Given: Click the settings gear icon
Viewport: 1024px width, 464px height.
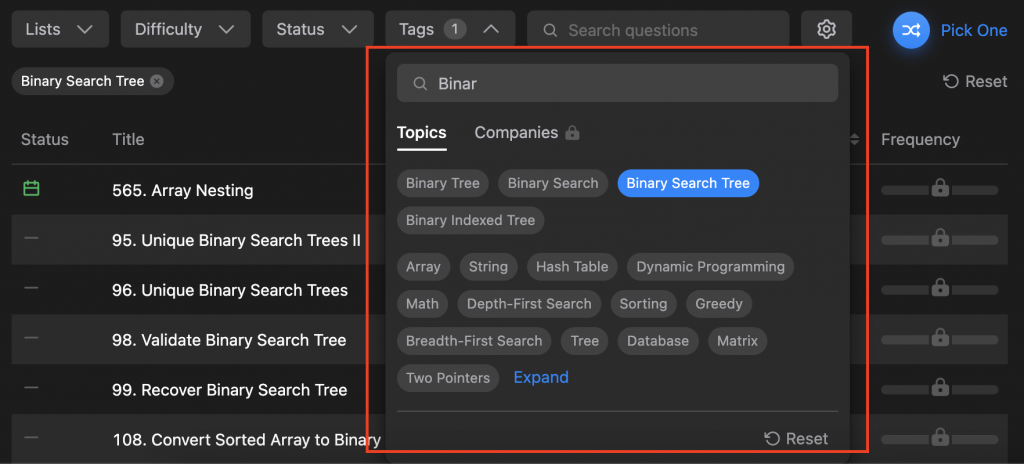Looking at the screenshot, I should tap(826, 30).
